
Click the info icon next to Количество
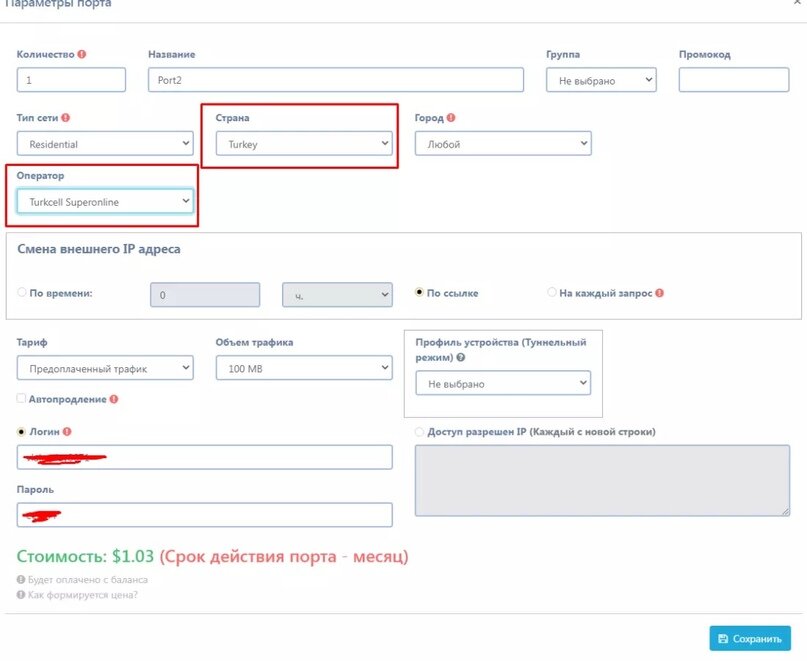[x=82, y=54]
